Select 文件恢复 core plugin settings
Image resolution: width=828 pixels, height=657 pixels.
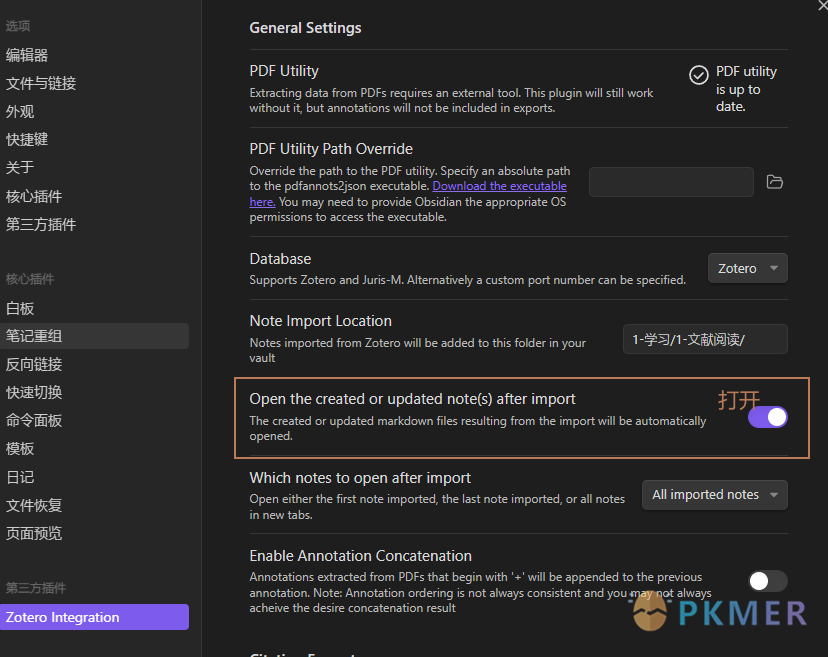34,505
